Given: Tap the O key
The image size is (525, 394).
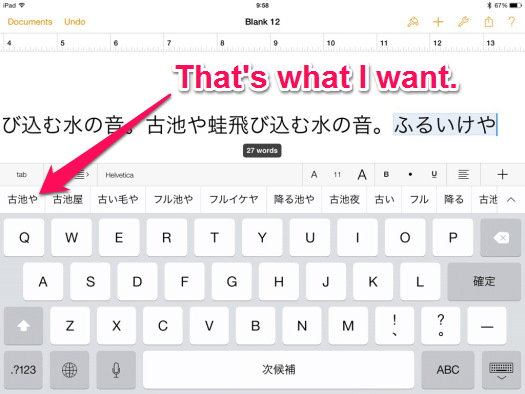Looking at the screenshot, I should coord(405,238).
